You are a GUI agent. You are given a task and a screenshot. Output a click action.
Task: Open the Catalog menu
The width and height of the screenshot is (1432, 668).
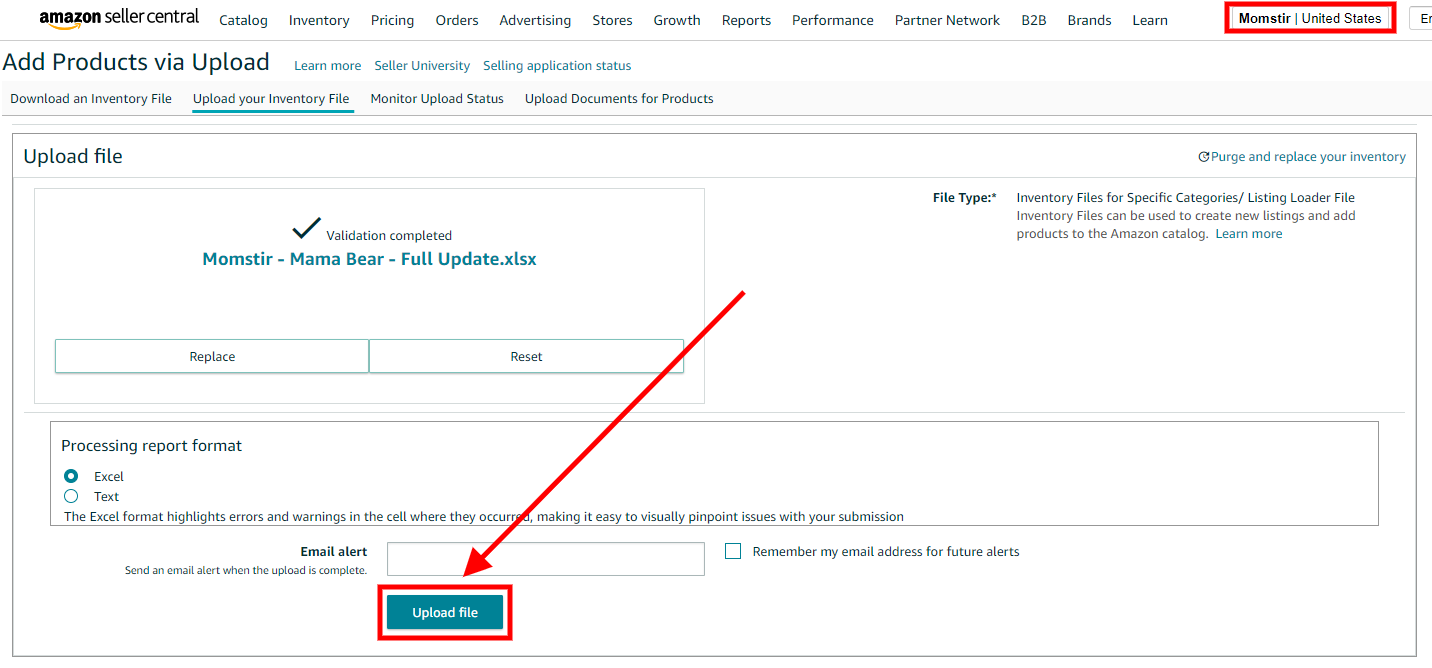pyautogui.click(x=243, y=20)
